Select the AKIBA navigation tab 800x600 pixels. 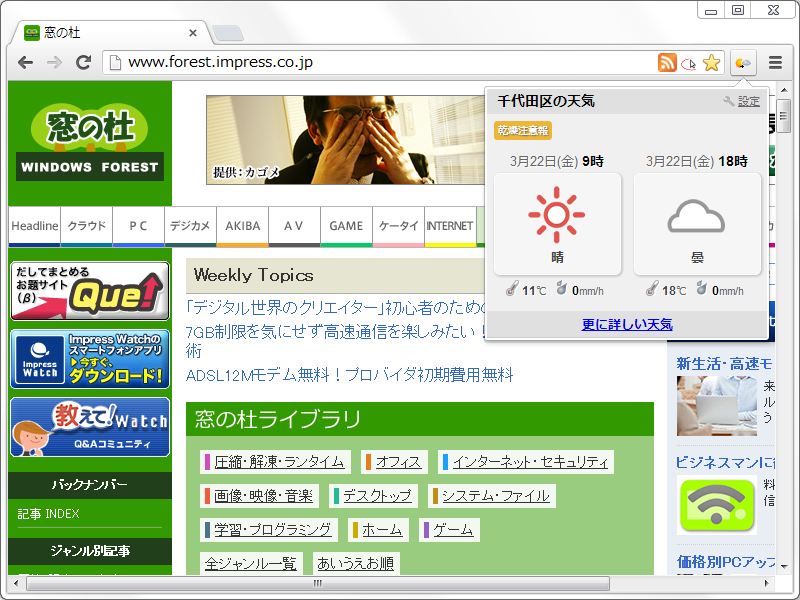(242, 227)
